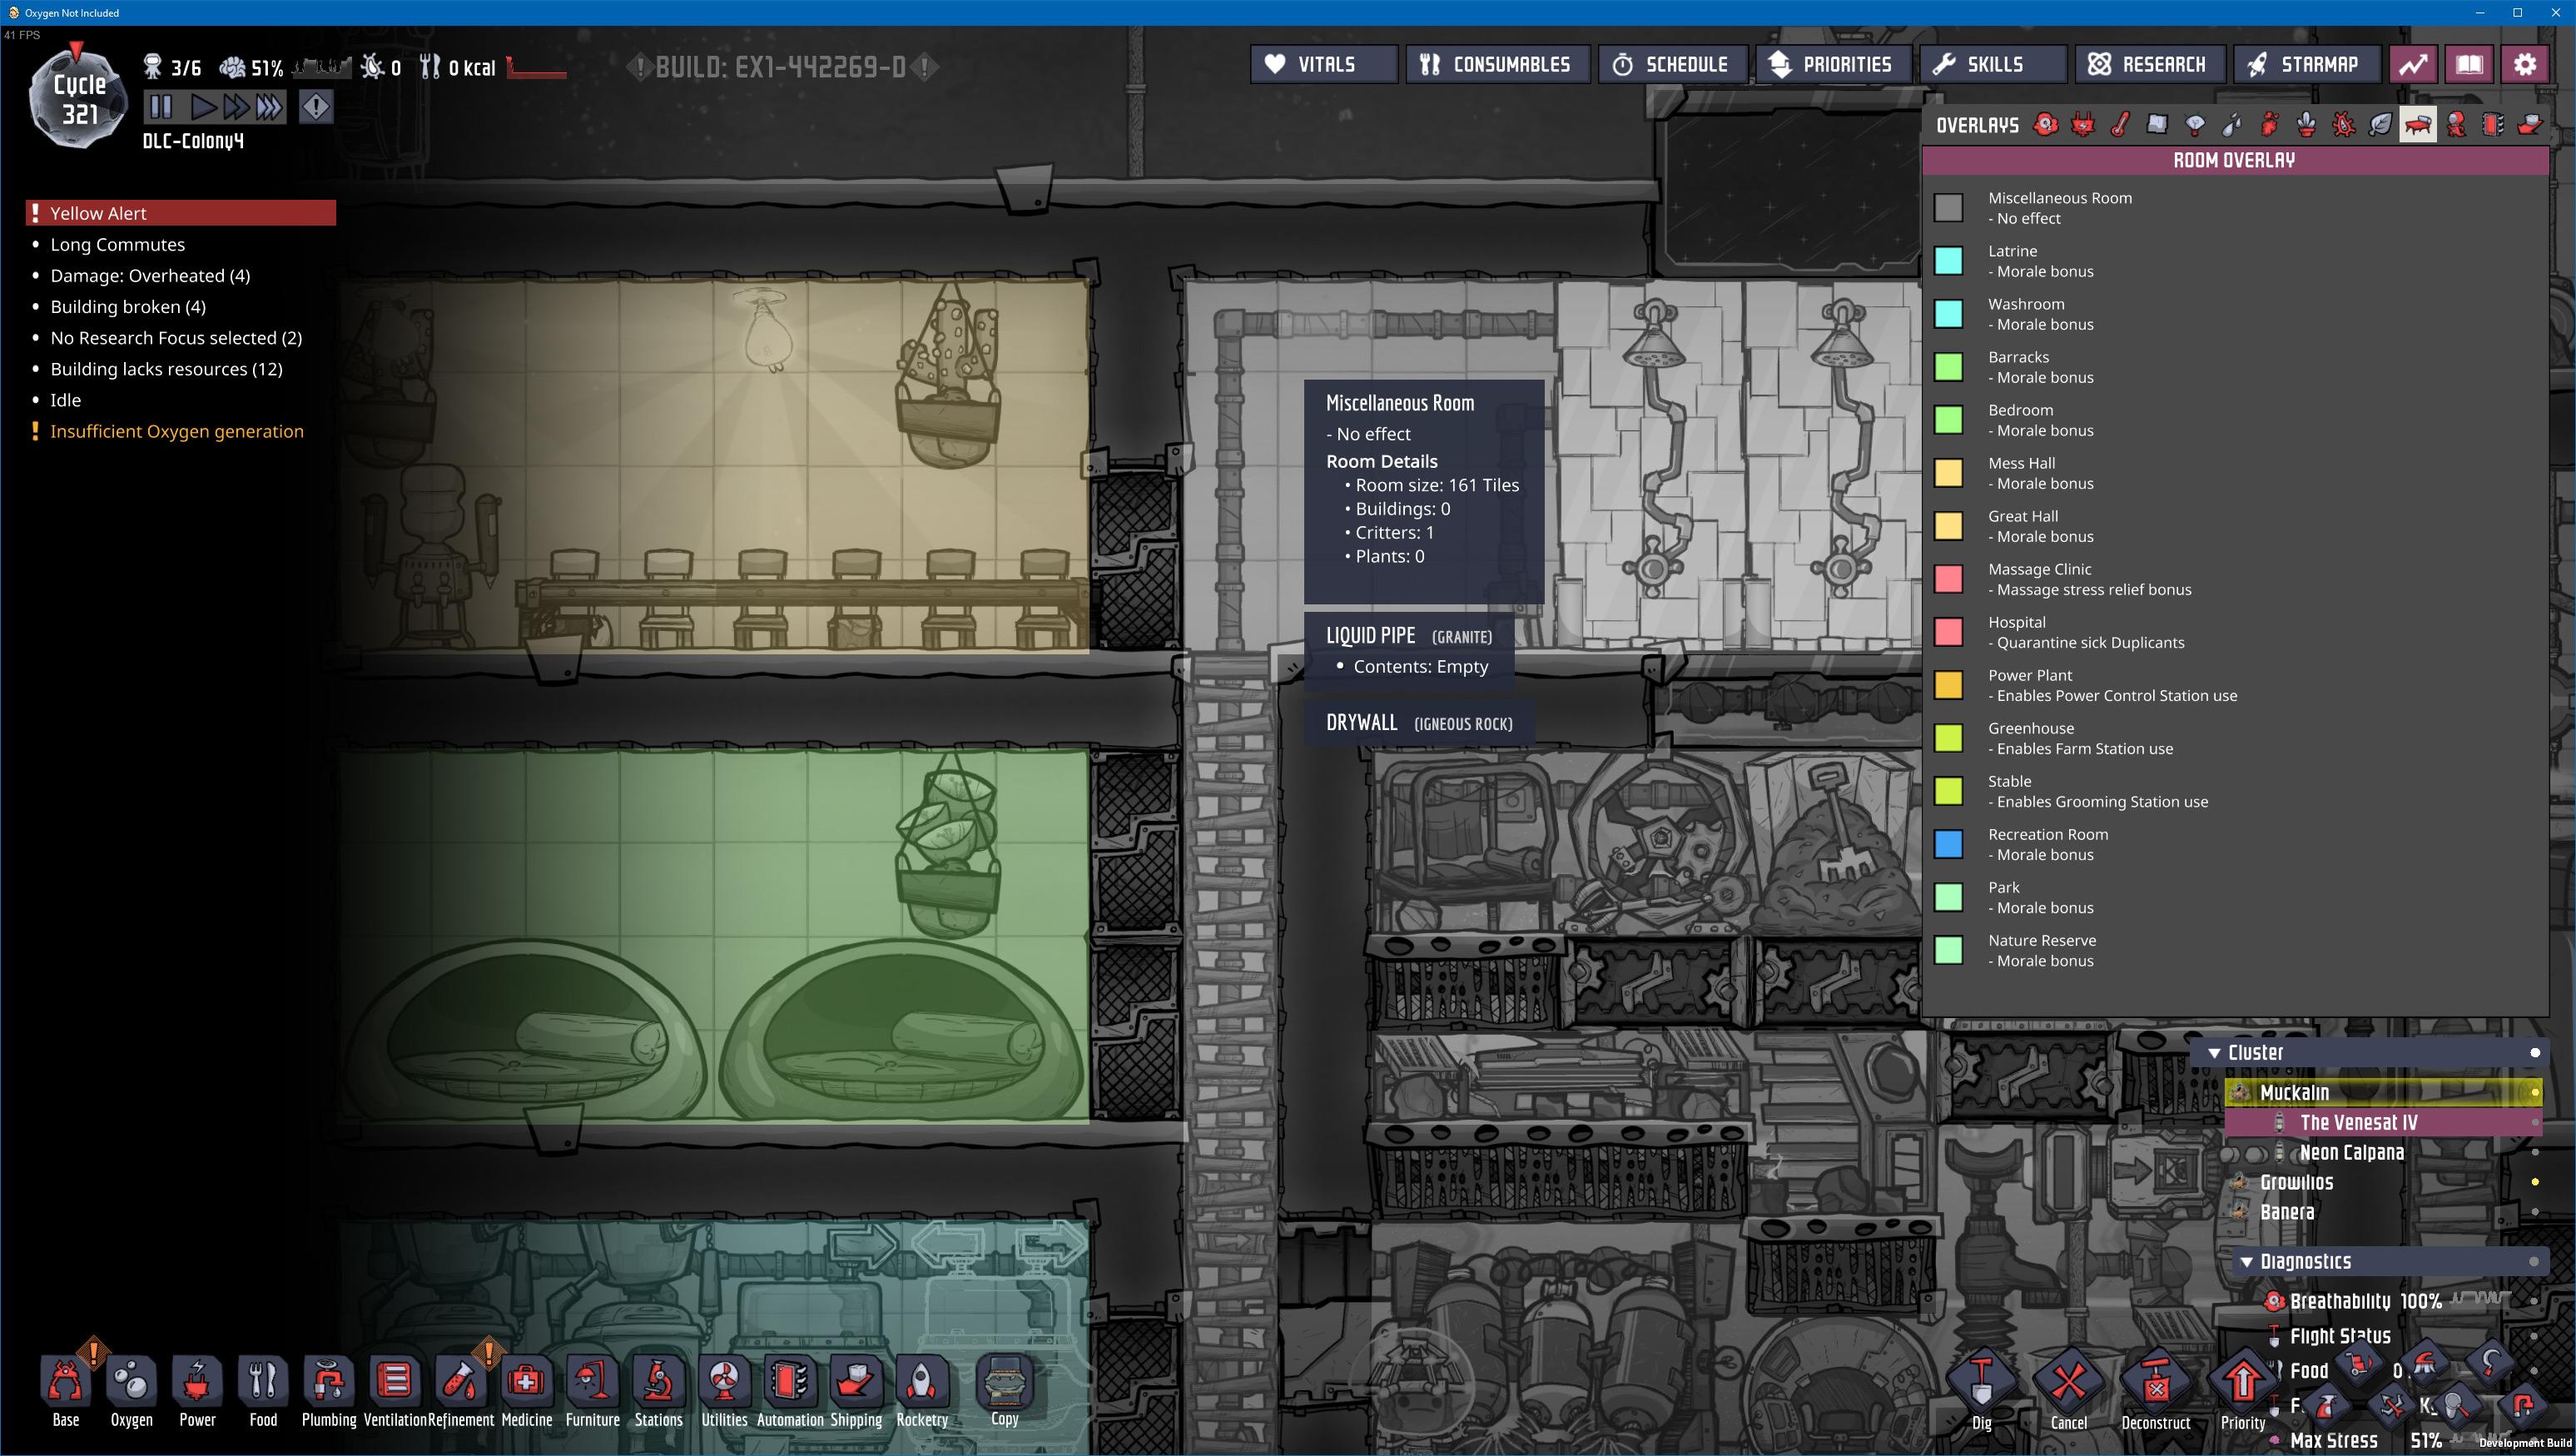Open the Oxygen overlay icon
Image resolution: width=2576 pixels, height=1456 pixels.
tap(2046, 125)
